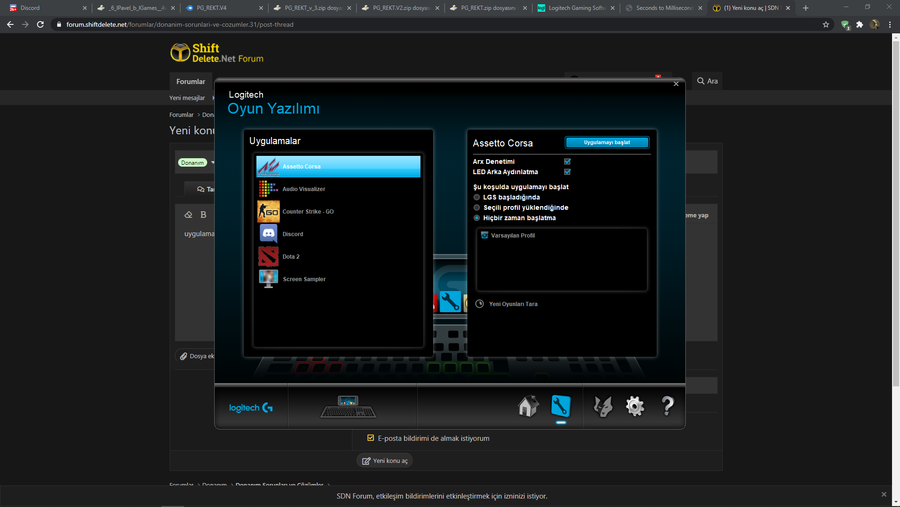Click the Logitech G logo

(250, 408)
